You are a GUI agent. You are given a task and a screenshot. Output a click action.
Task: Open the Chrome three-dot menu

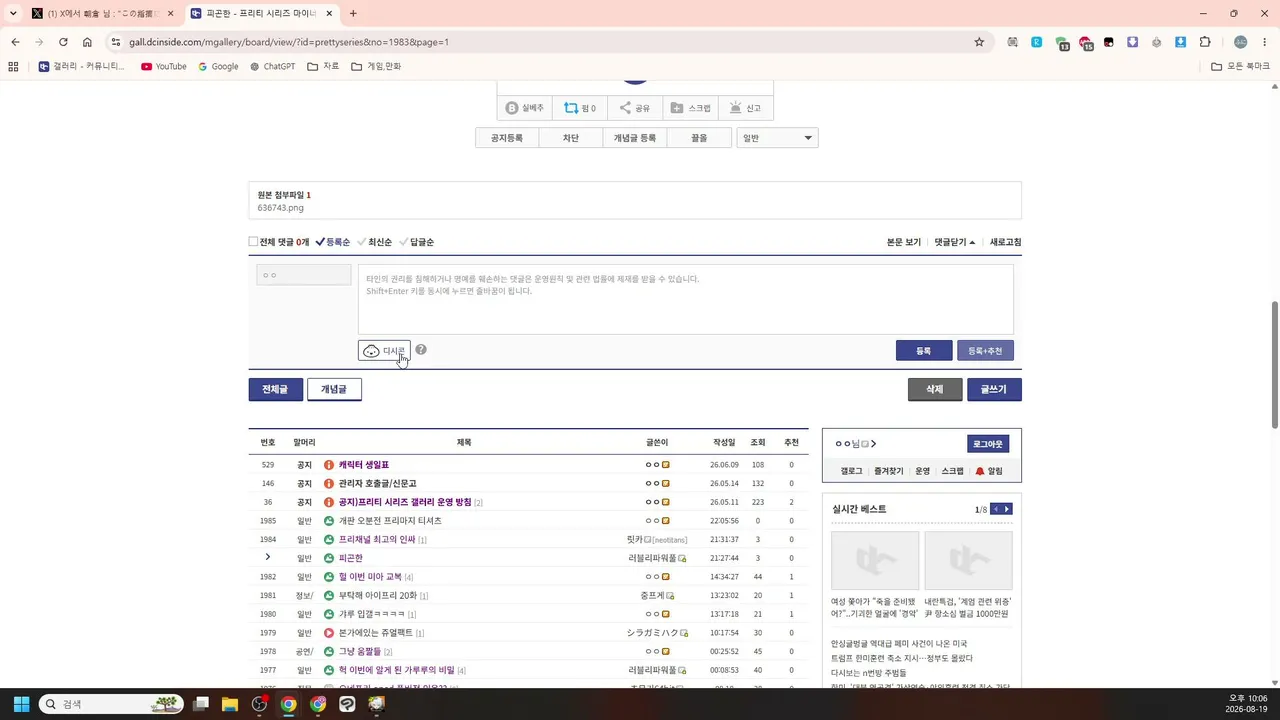(x=1265, y=42)
